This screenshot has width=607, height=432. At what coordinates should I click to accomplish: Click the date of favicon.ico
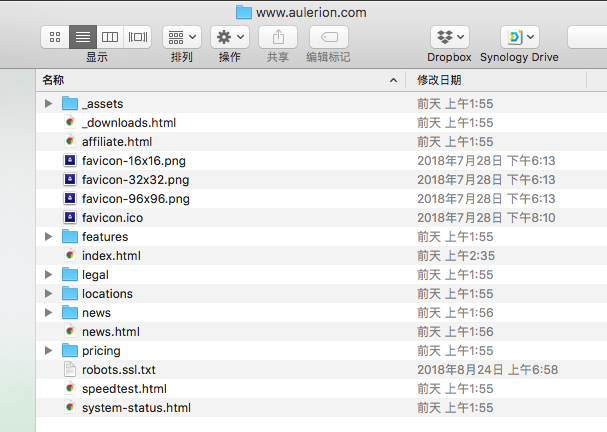point(486,218)
